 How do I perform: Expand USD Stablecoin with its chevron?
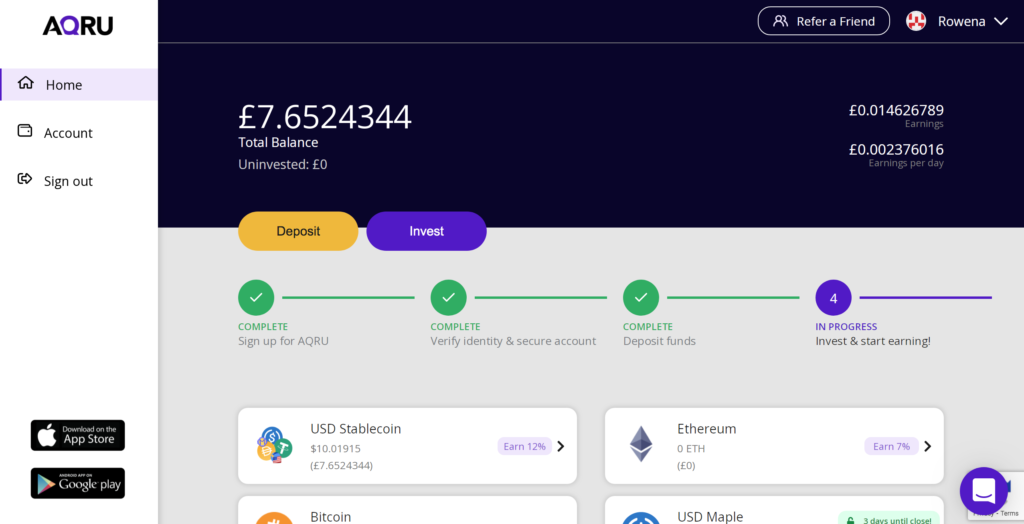[x=560, y=446]
